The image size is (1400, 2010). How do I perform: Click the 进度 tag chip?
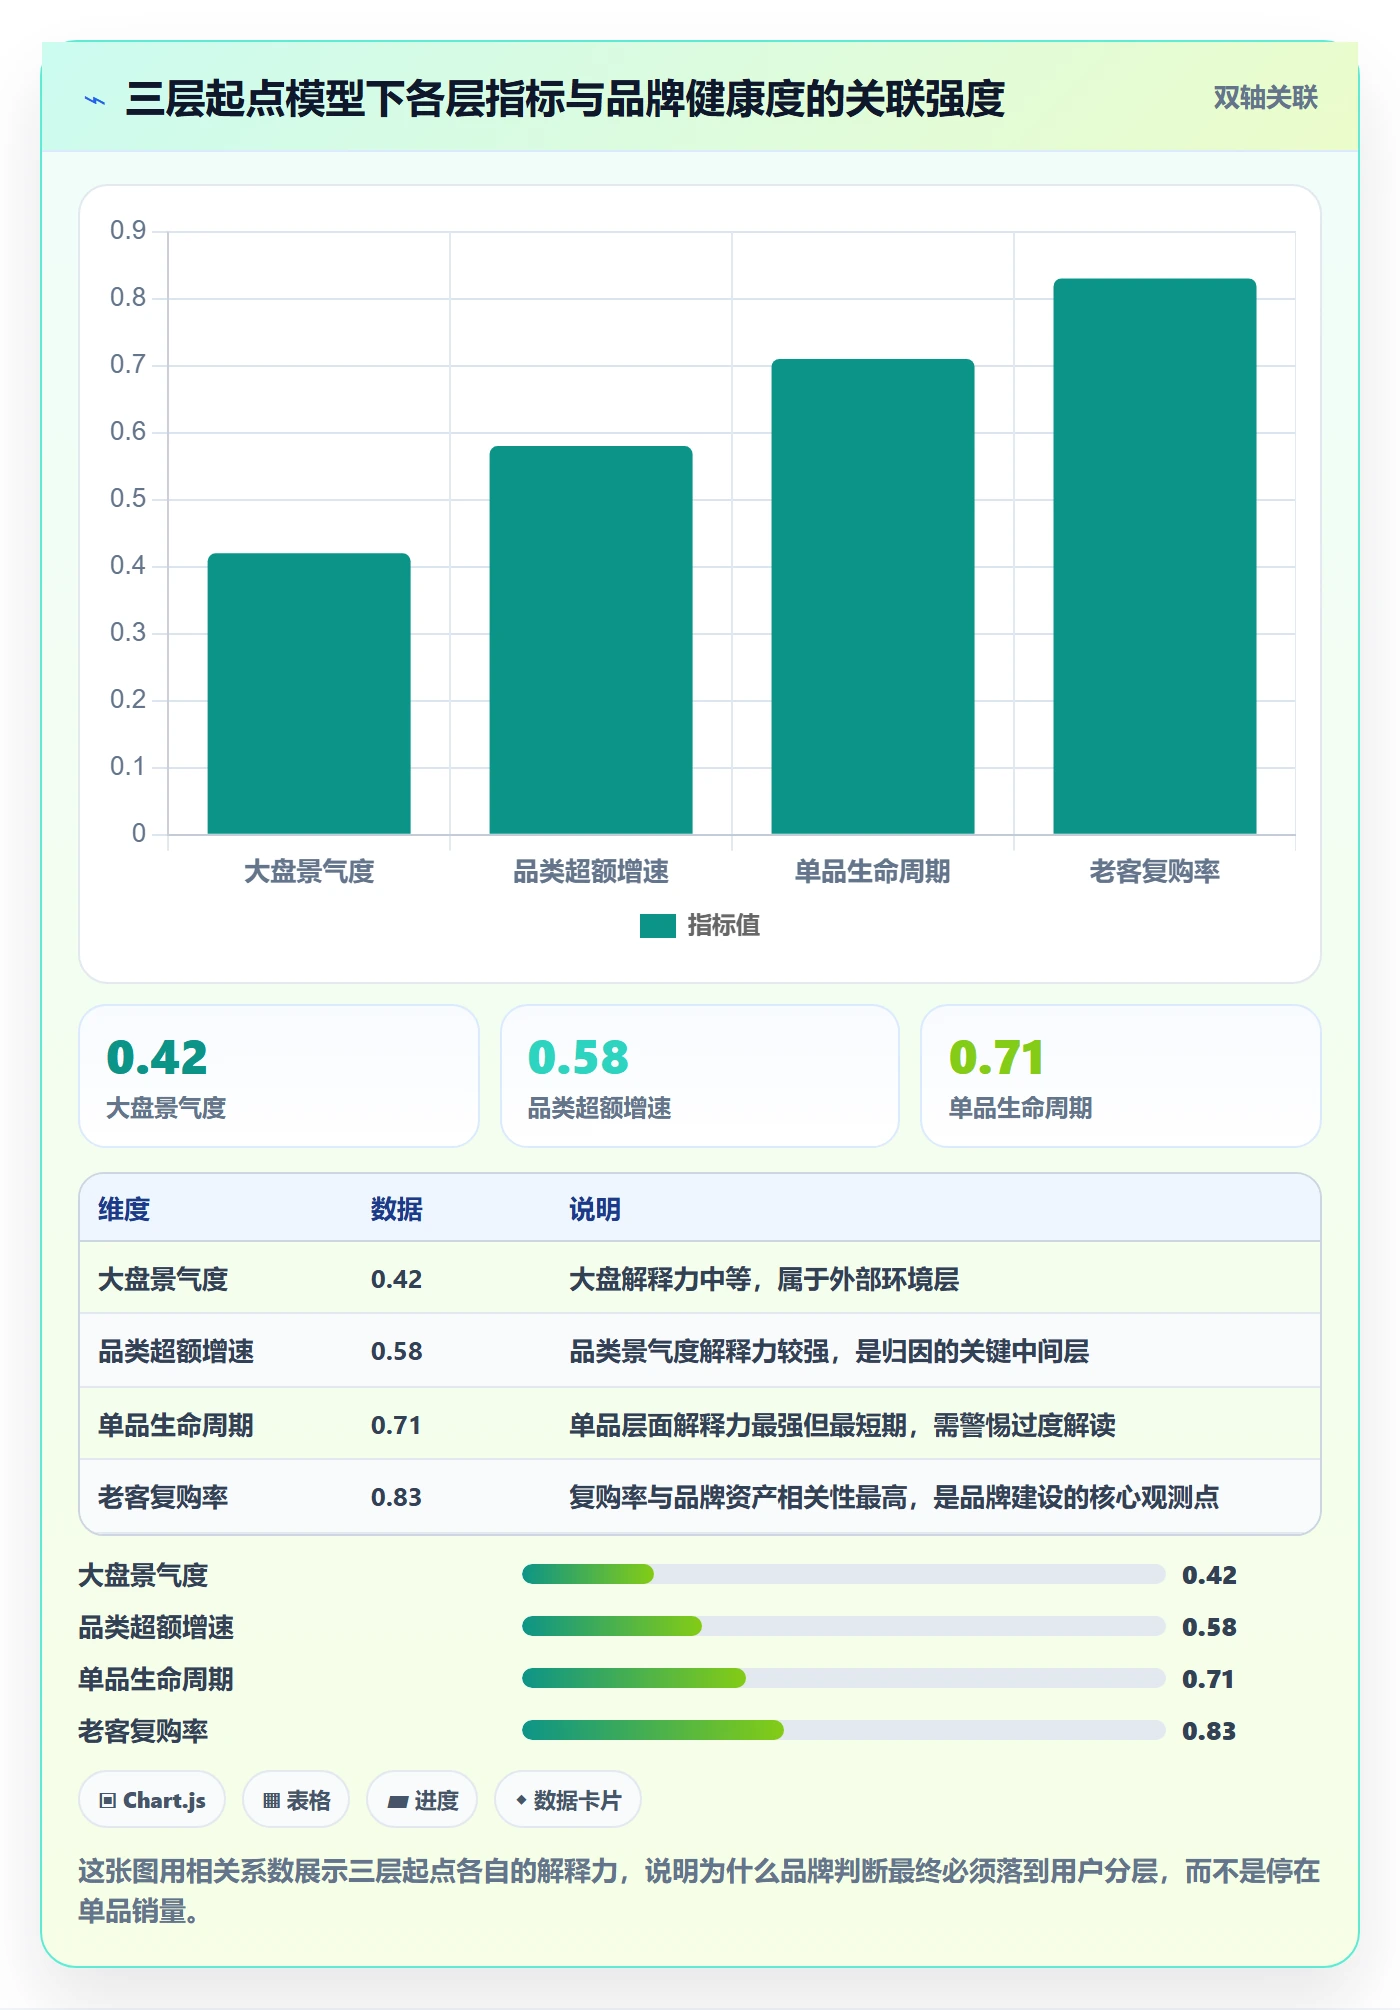point(422,1800)
